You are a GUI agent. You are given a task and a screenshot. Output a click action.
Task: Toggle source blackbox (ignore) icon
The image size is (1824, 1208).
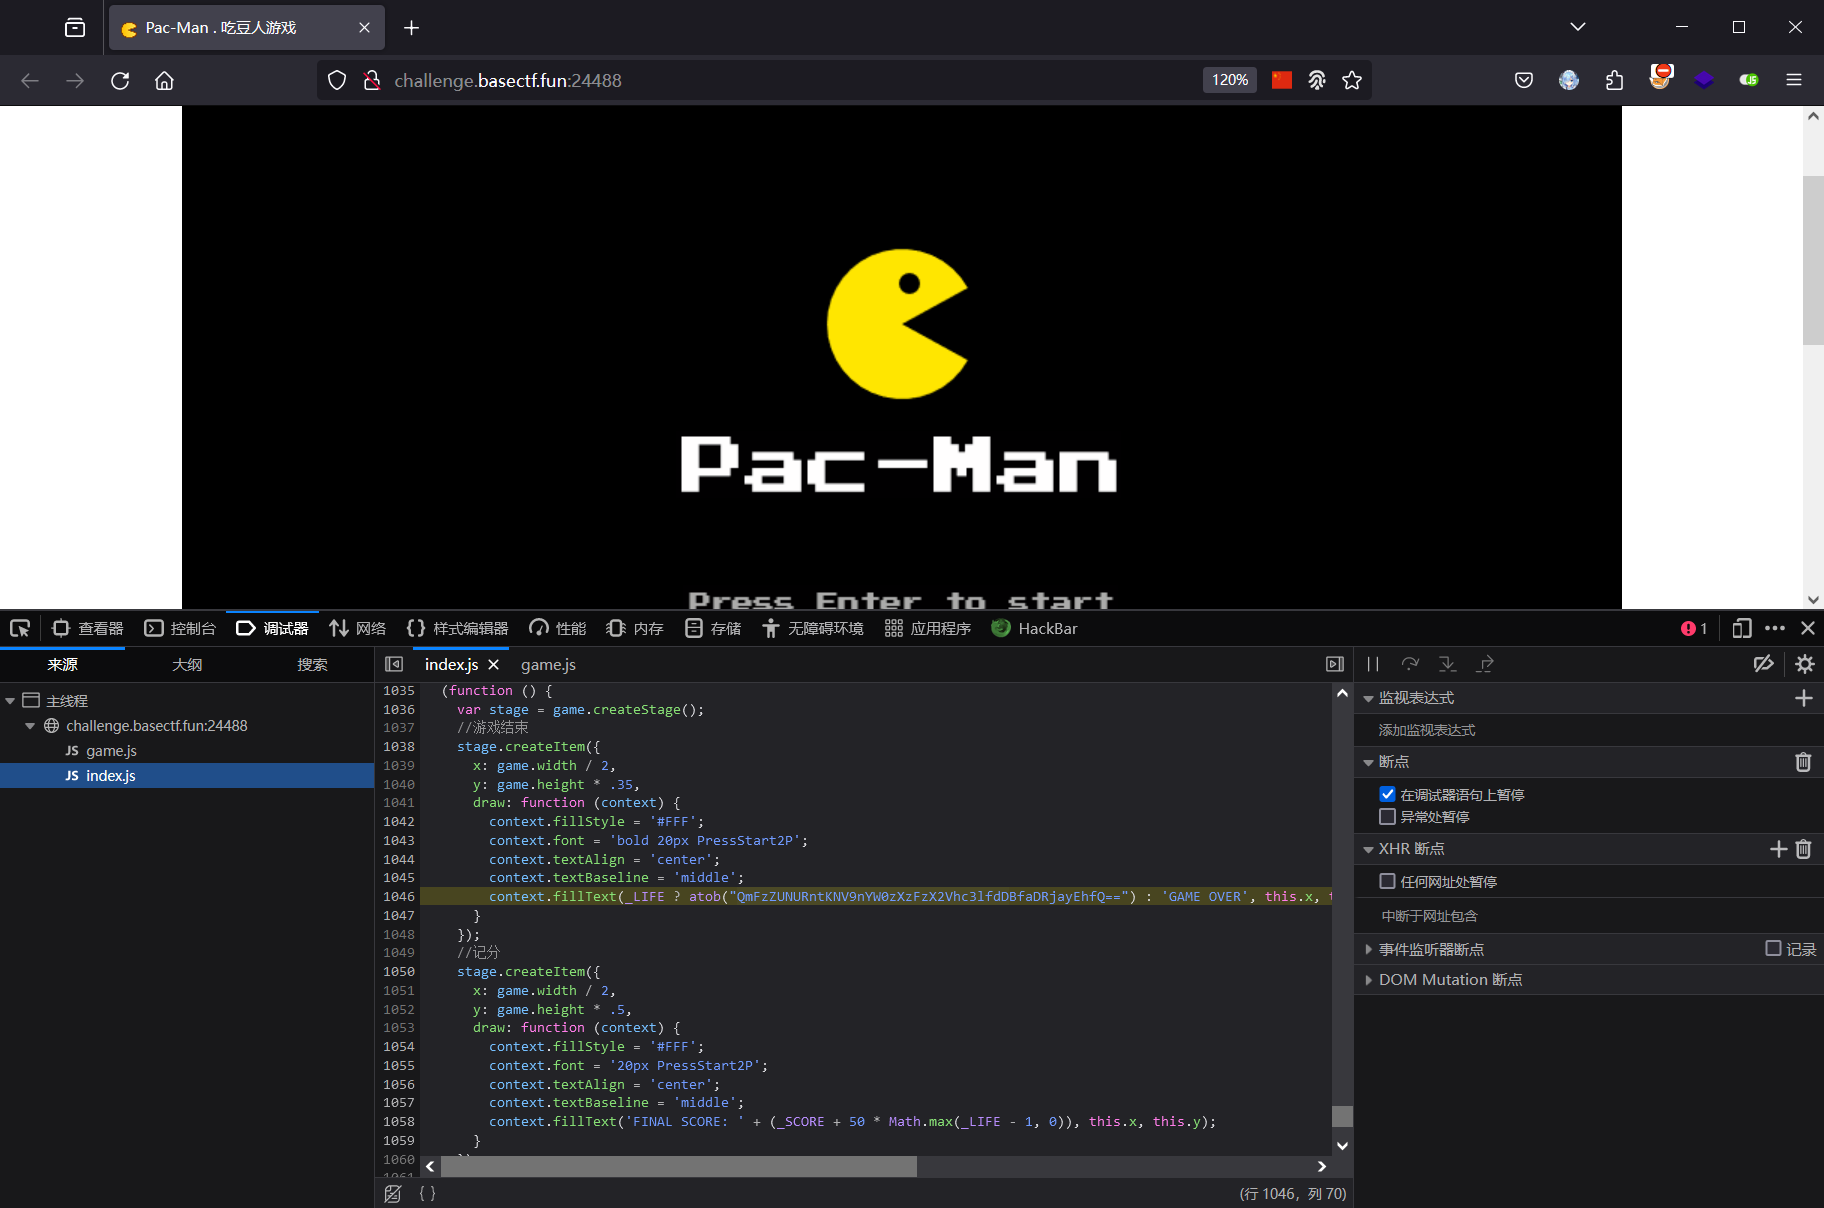[393, 1193]
